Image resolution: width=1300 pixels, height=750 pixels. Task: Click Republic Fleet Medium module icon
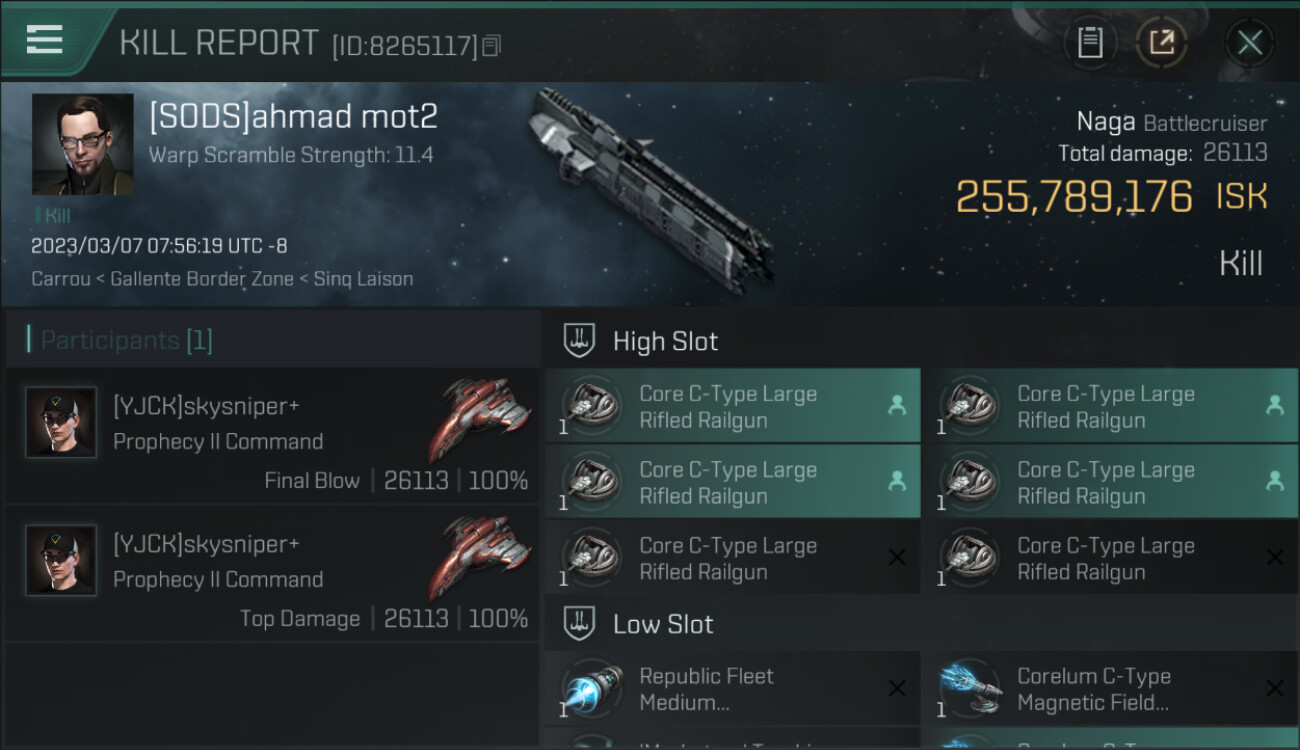[x=591, y=689]
